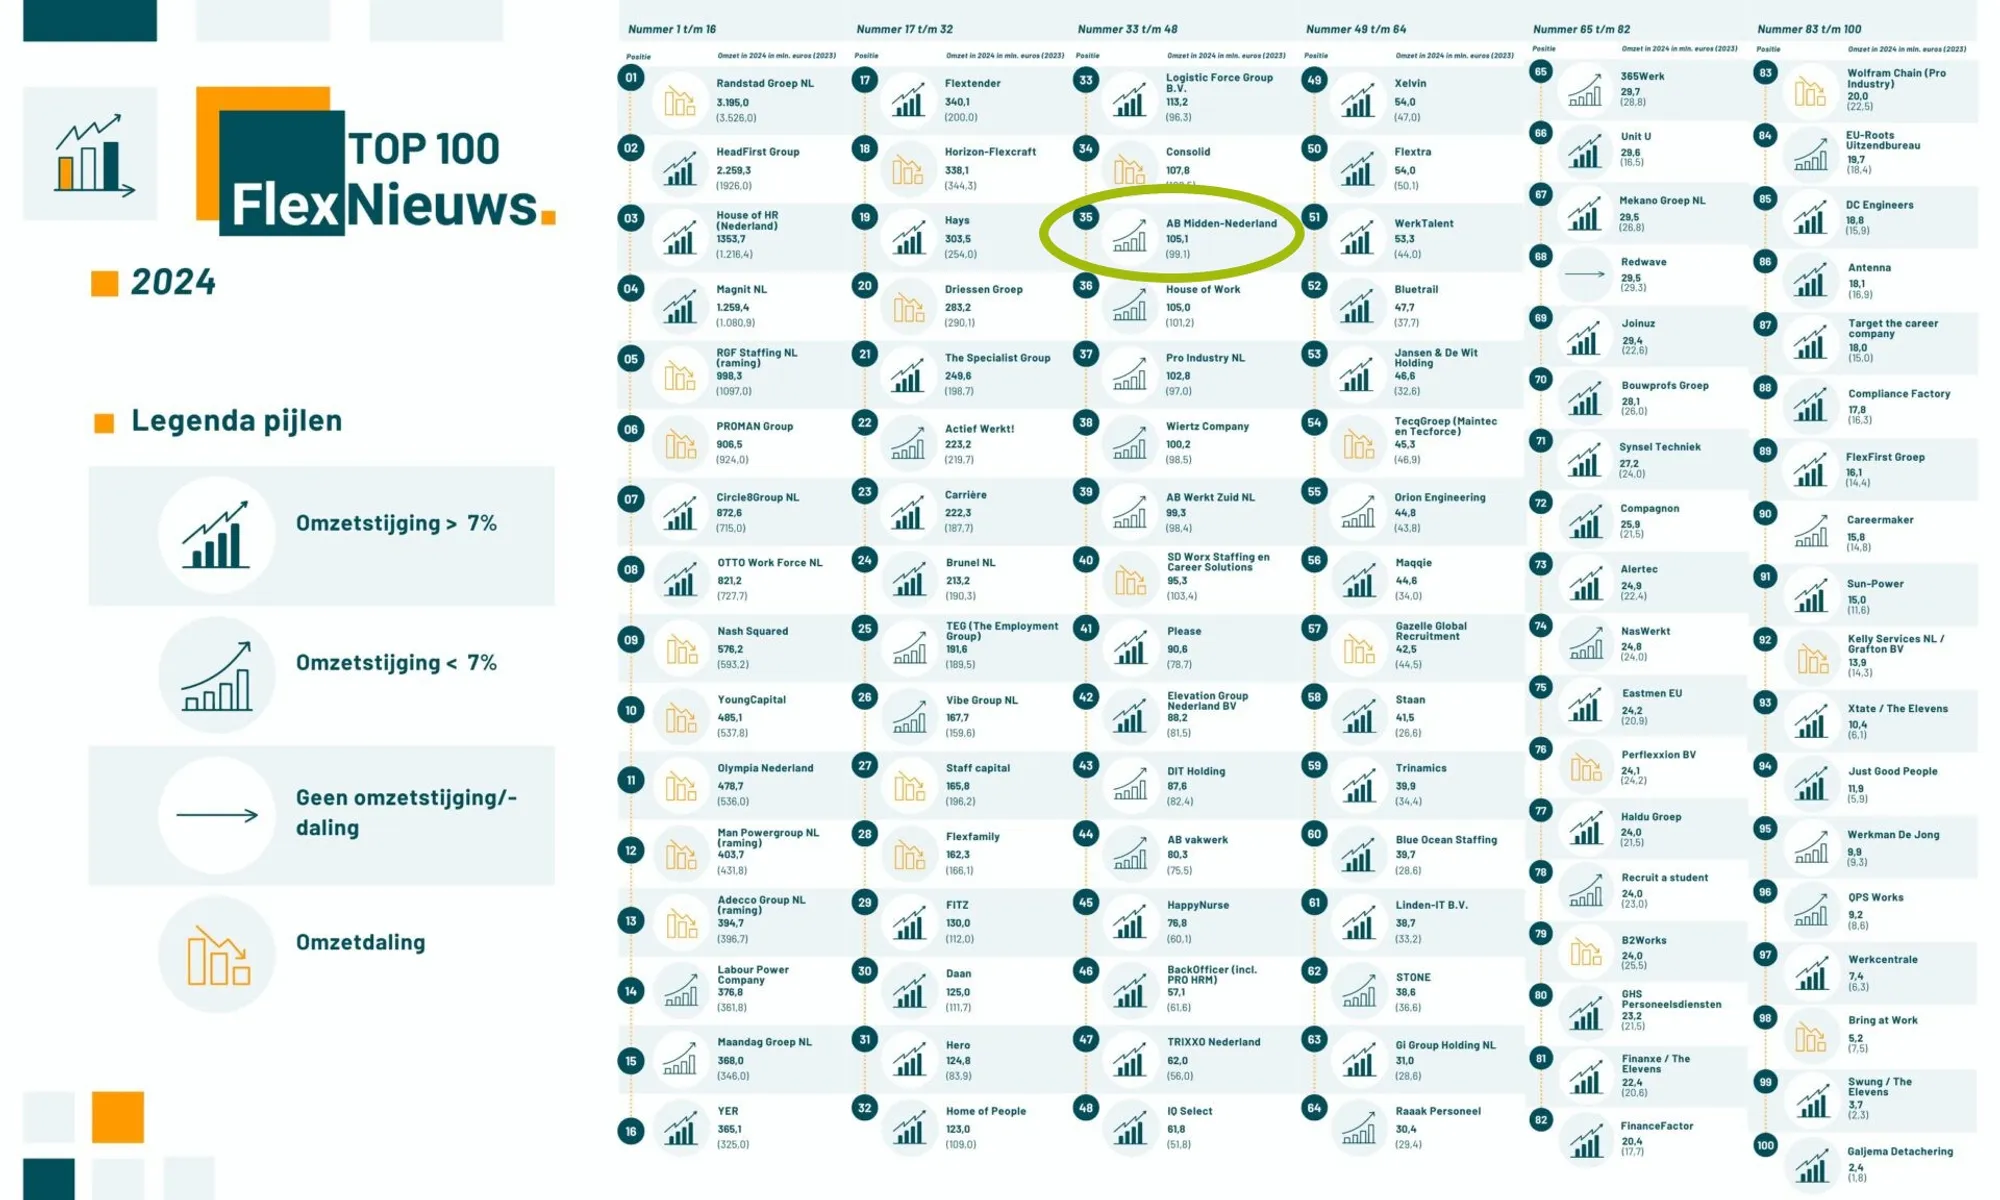The height and width of the screenshot is (1200, 2000).
Task: Click the company name Olympia Nederland
Action: (x=765, y=768)
